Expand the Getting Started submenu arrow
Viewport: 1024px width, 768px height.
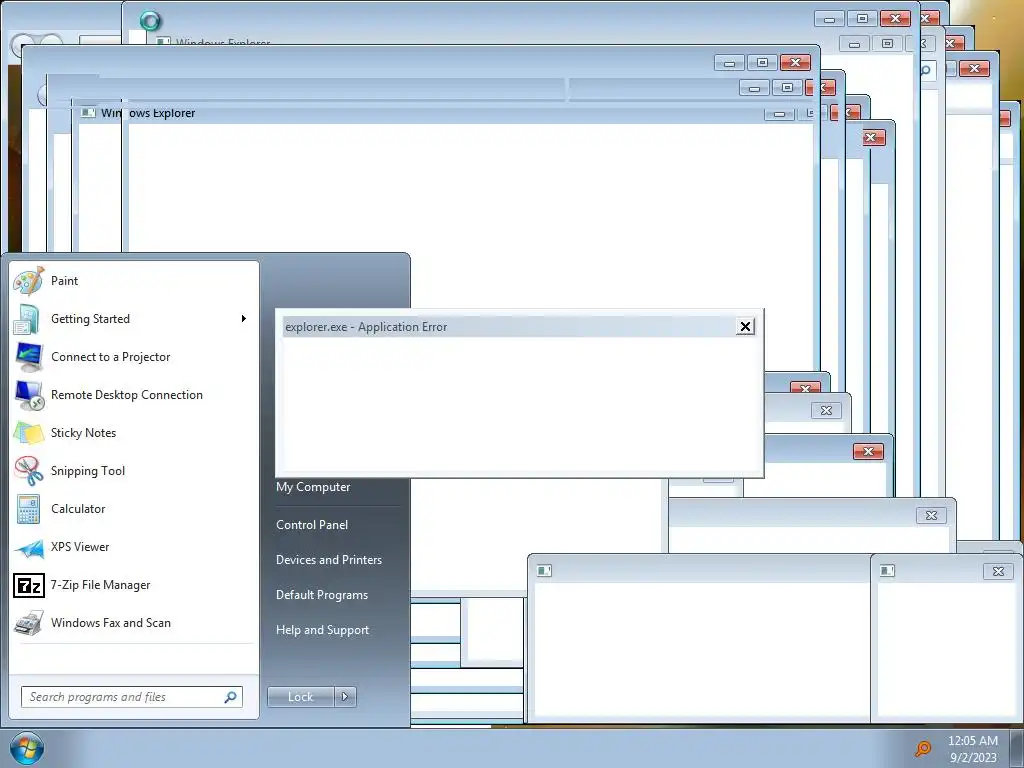coord(244,319)
